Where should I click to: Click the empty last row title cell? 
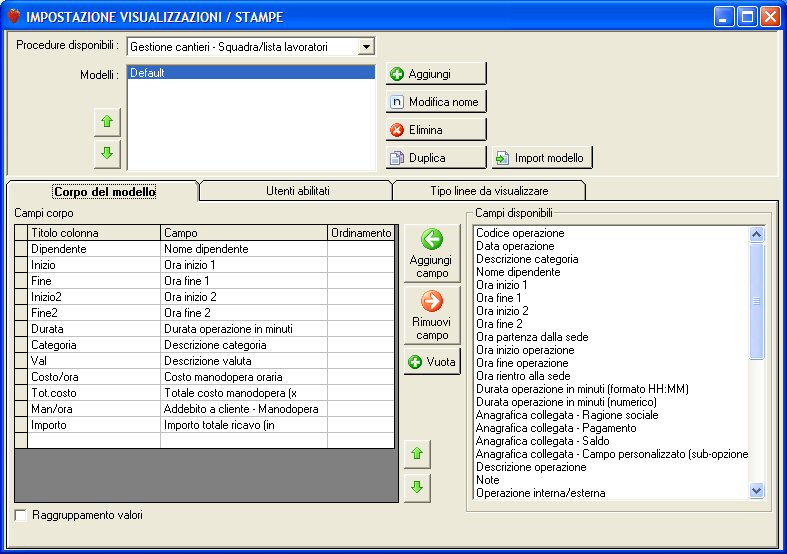point(94,441)
